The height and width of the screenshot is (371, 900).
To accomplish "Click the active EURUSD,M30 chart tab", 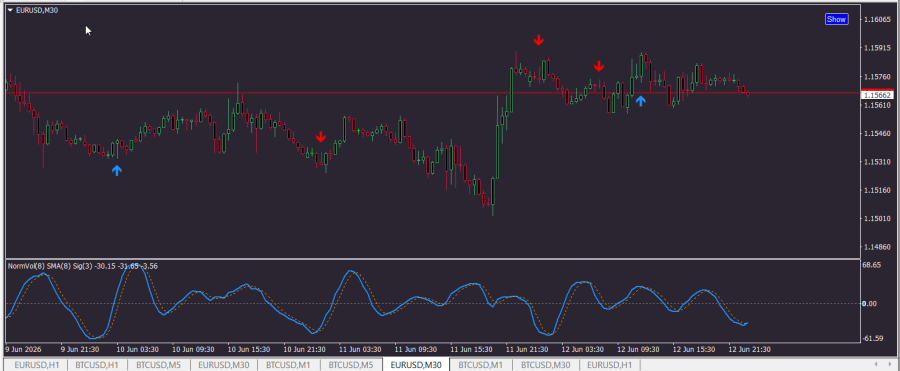I will pos(416,365).
